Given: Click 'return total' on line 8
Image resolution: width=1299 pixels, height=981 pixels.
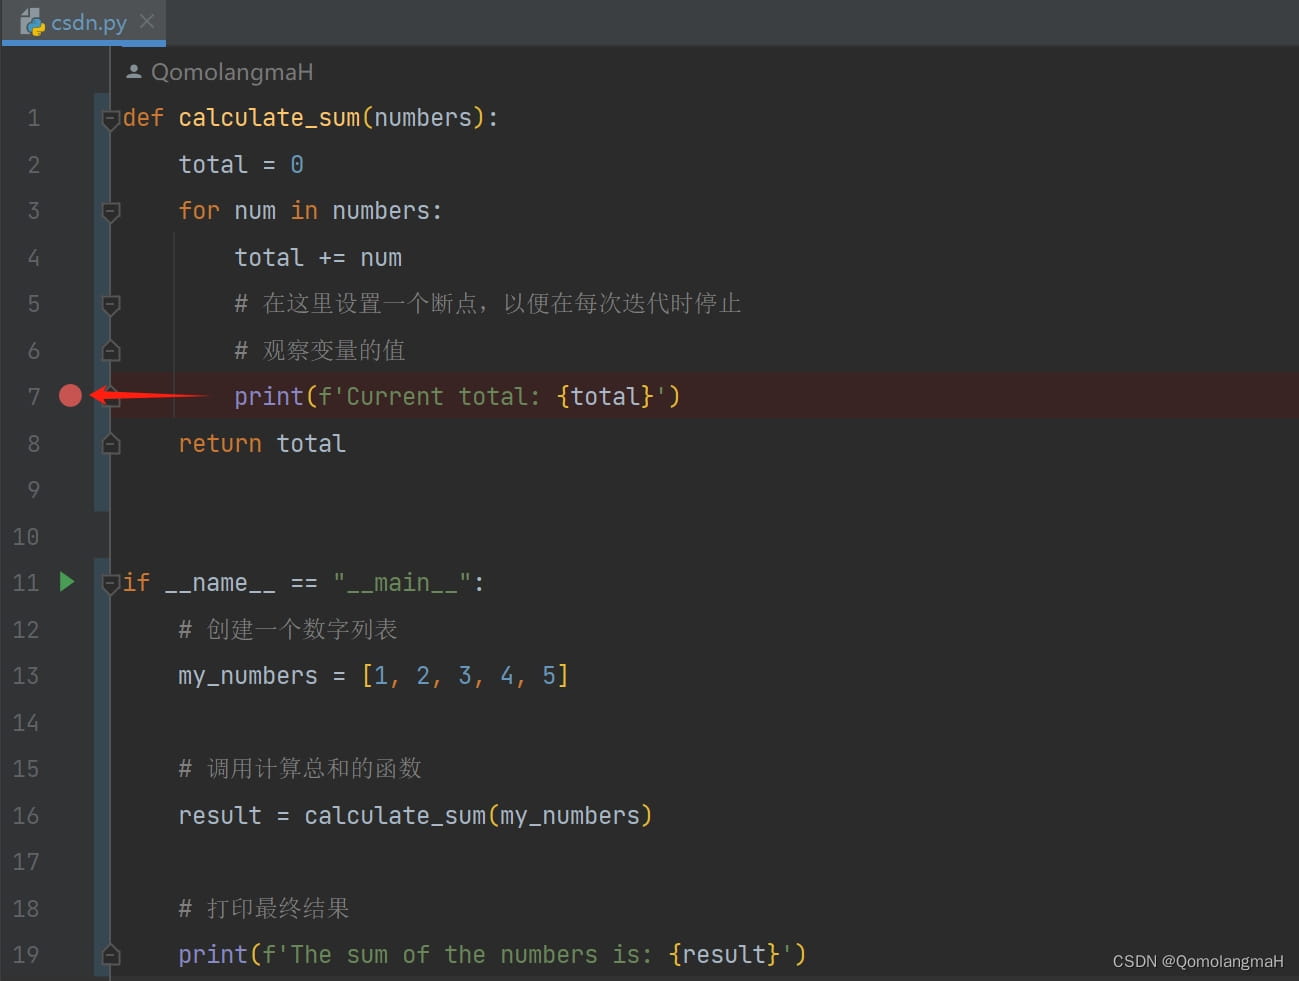Looking at the screenshot, I should point(262,444).
